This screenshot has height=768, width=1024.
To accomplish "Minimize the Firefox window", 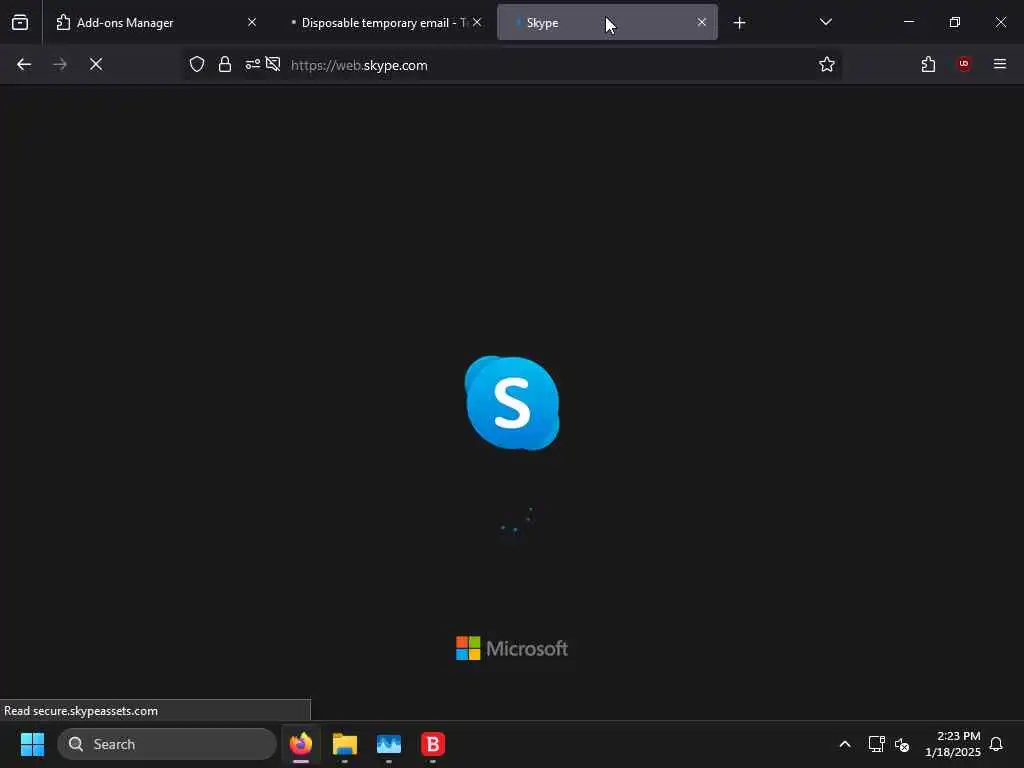I will pyautogui.click(x=909, y=22).
